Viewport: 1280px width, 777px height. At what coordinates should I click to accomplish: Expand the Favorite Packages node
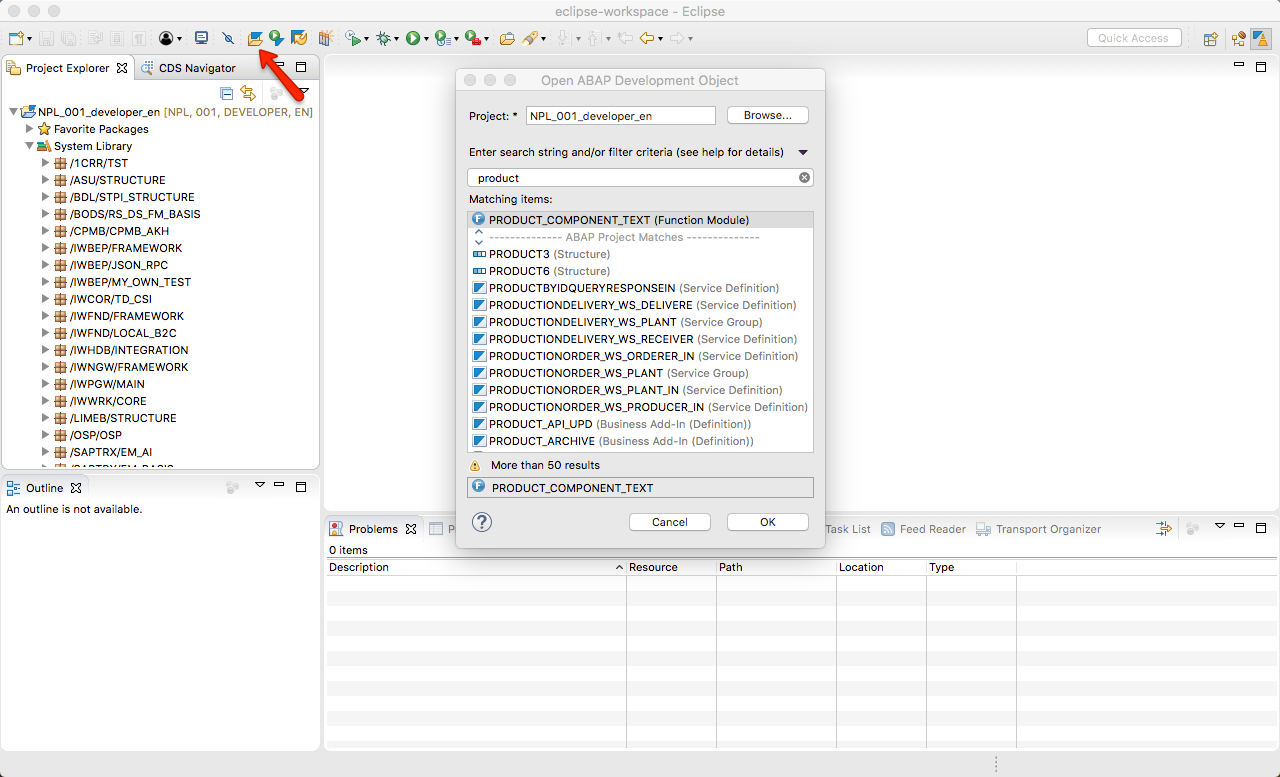(29, 129)
